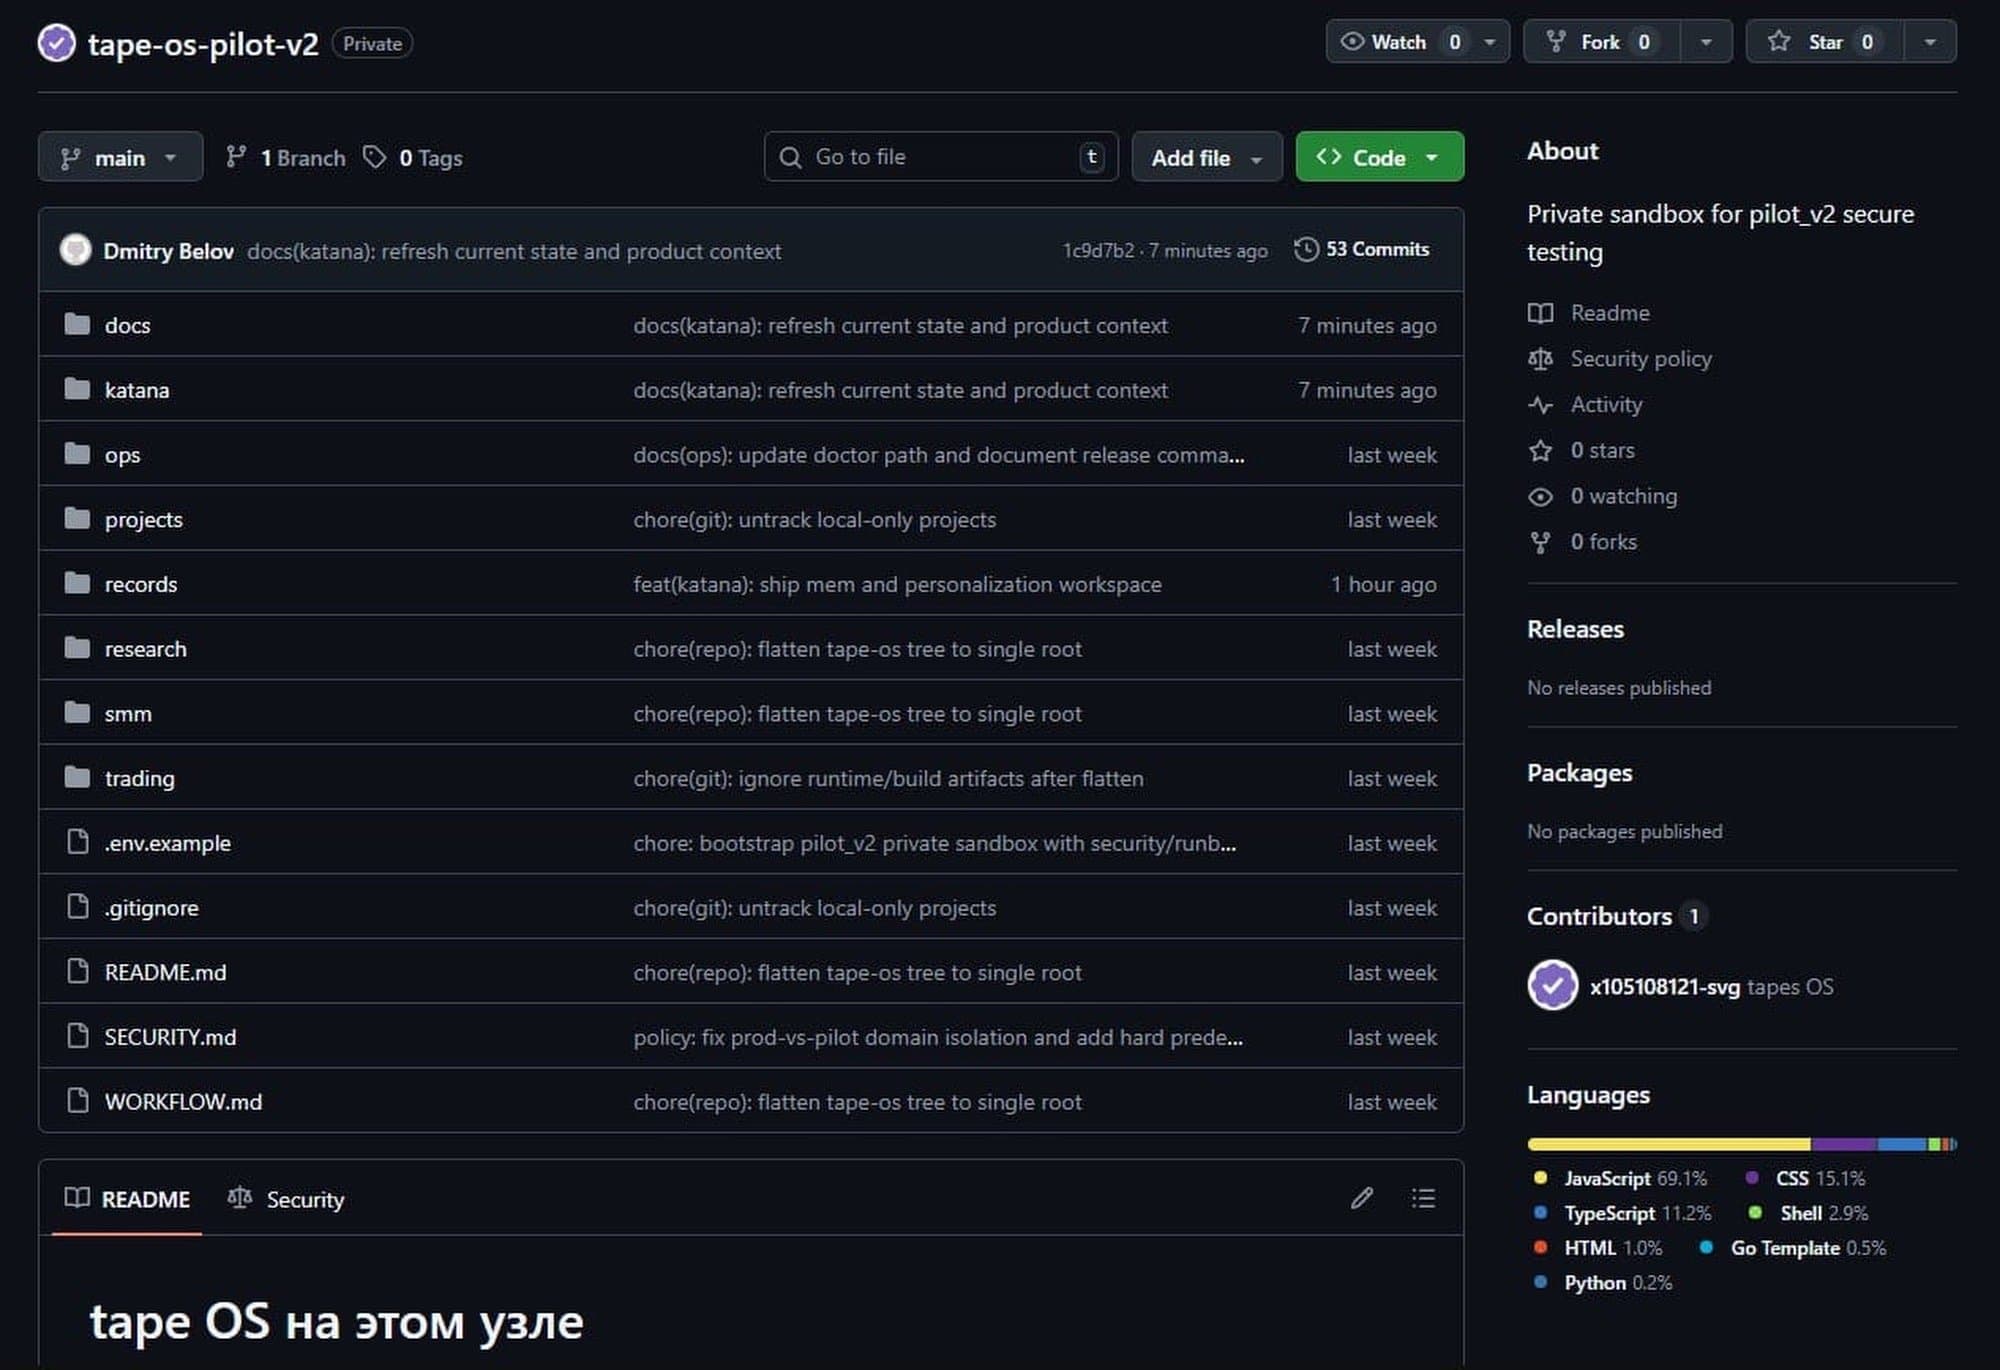
Task: Open the main branch dropdown
Action: [120, 157]
